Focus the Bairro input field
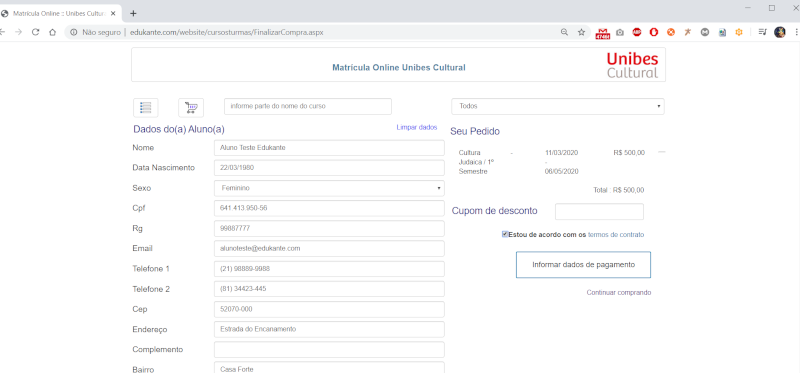This screenshot has height=373, width=800. 329,368
